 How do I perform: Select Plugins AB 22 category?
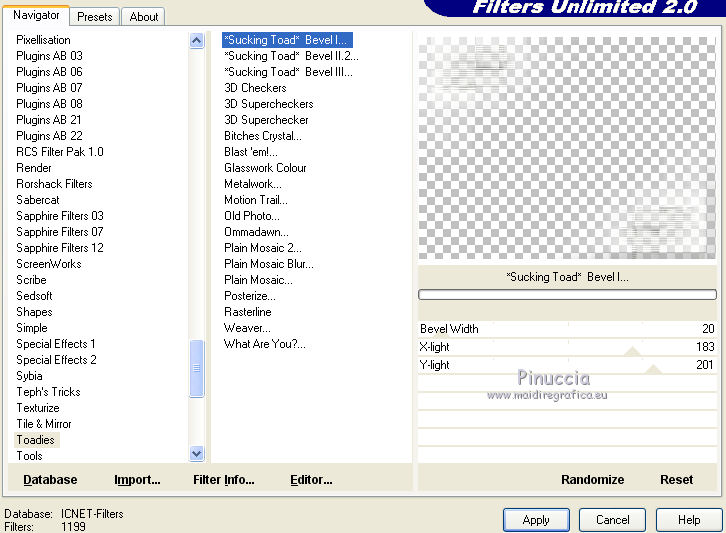[50, 136]
